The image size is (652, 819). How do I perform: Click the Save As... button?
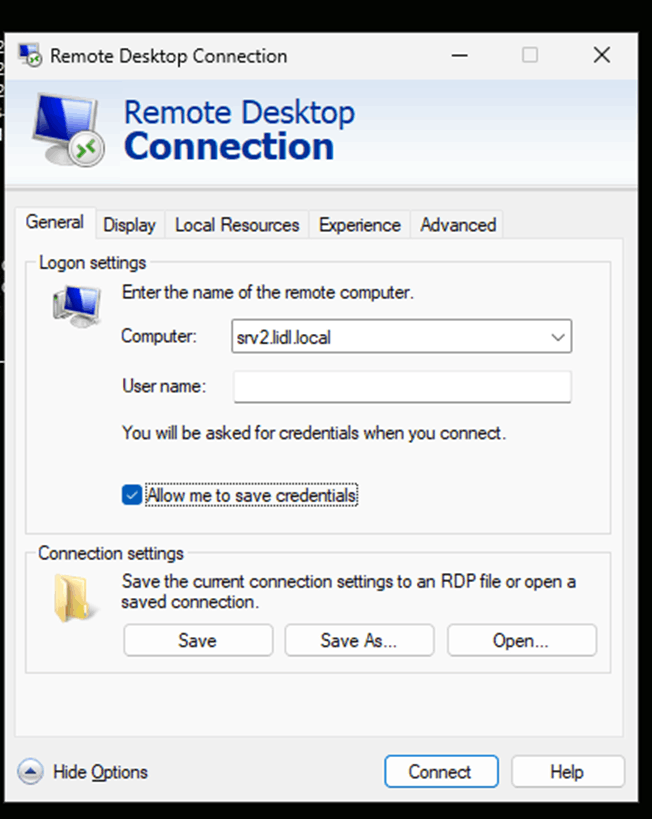point(359,640)
